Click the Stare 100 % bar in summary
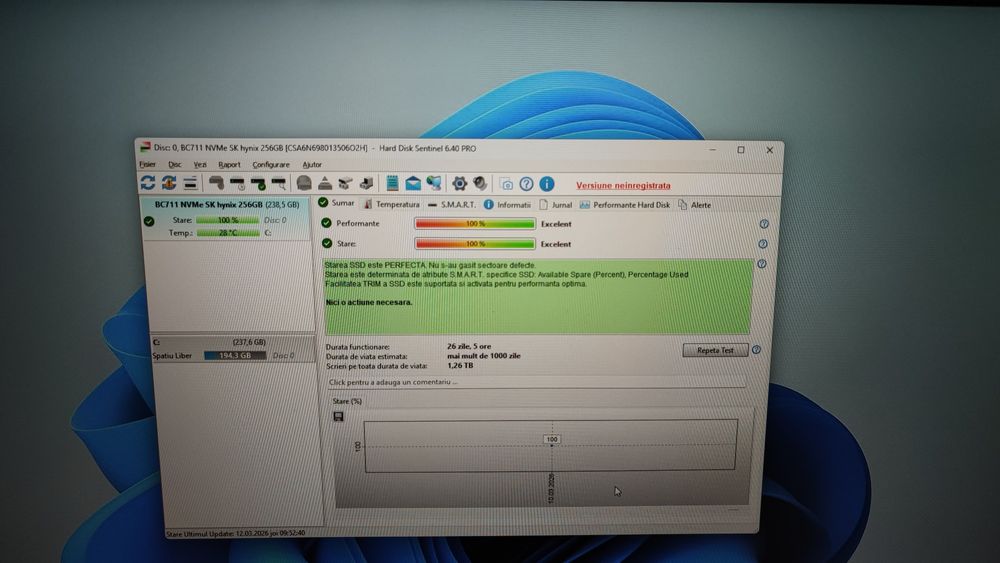The width and height of the screenshot is (1000, 563). (474, 244)
